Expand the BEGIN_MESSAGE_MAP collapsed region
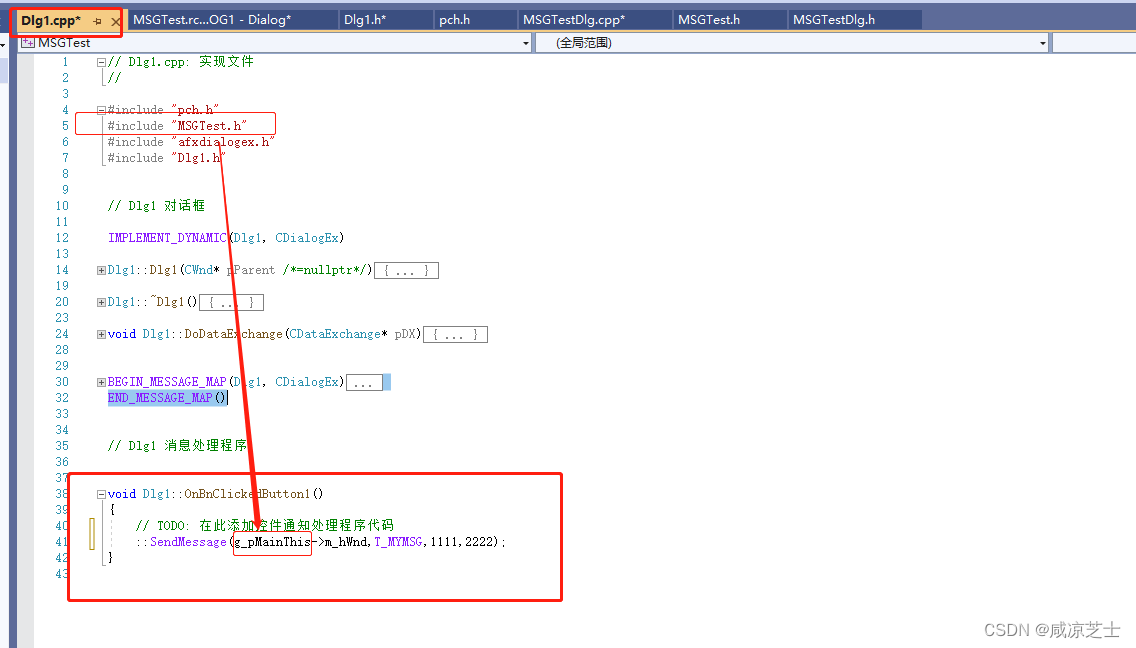 point(100,381)
